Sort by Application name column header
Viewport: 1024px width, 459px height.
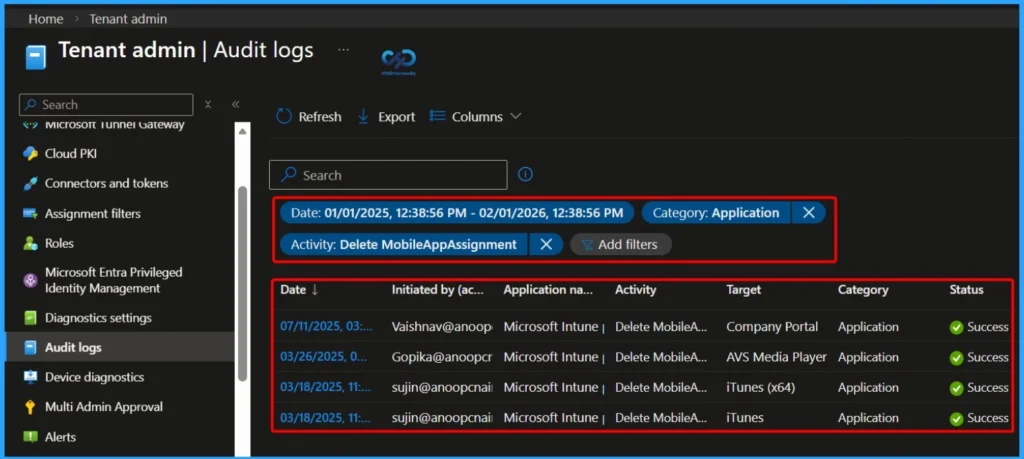pos(549,290)
